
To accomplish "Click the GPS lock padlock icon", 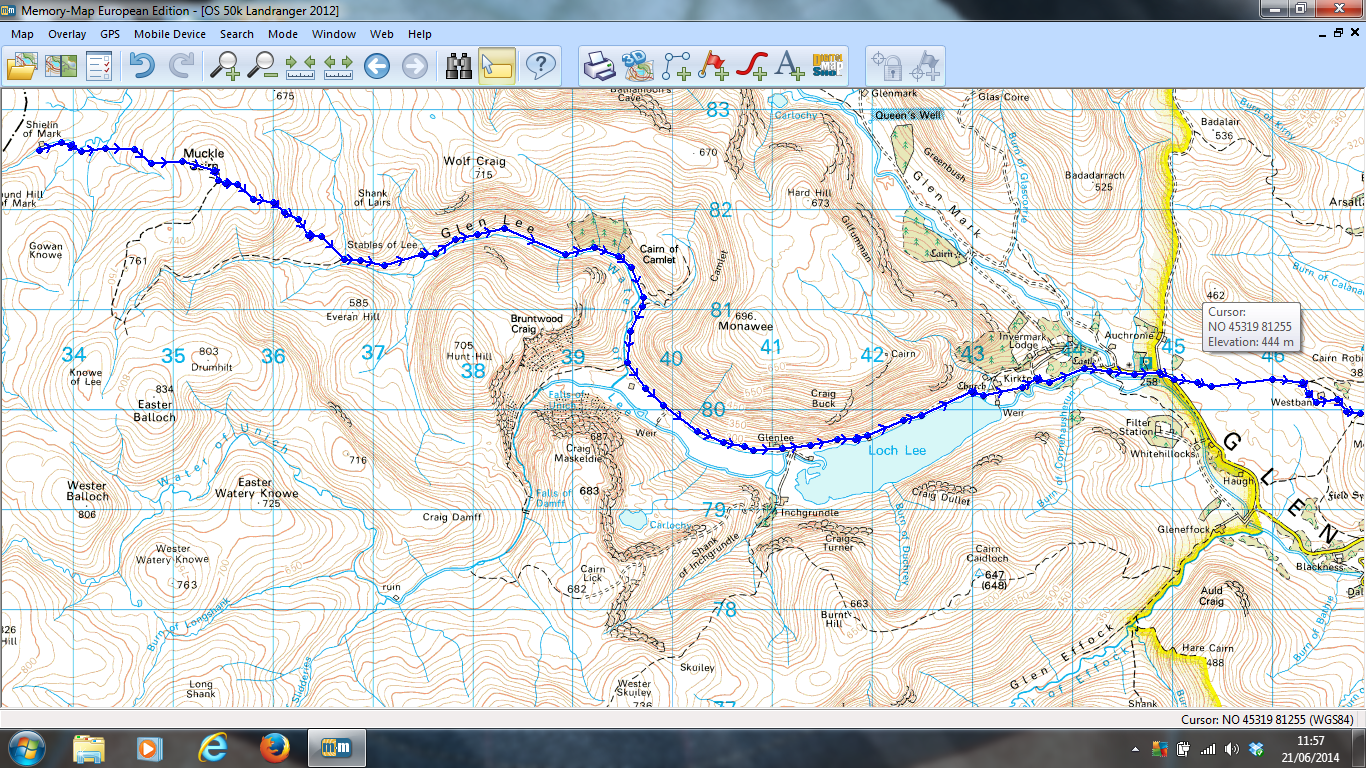I will 887,66.
